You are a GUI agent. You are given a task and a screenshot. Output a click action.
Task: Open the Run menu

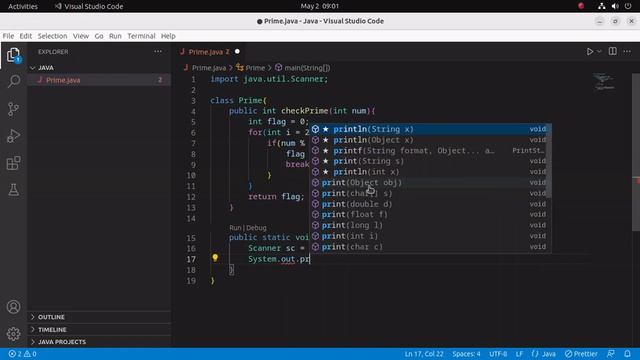(115, 36)
